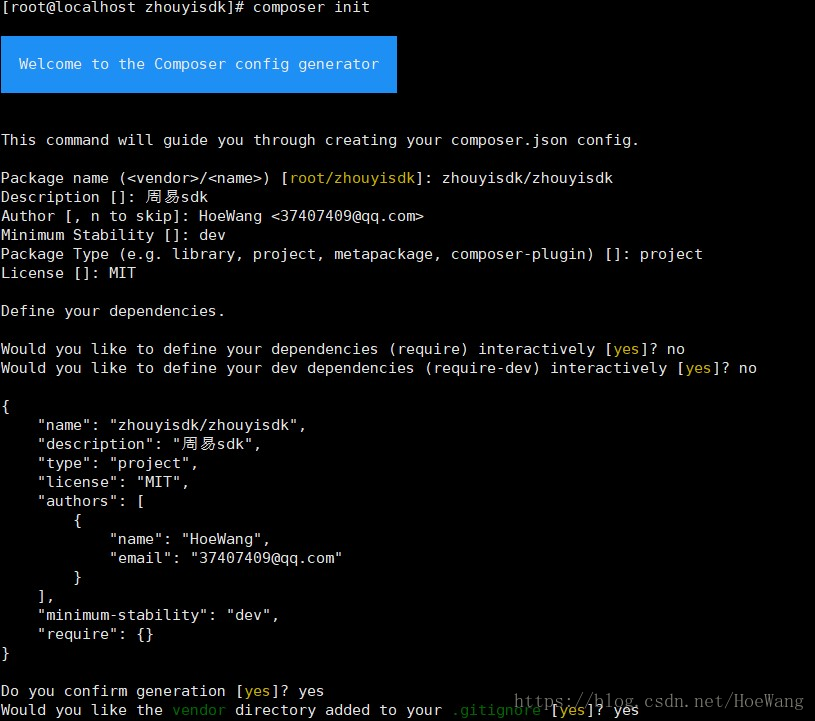The image size is (815, 721).
Task: Click the 'Description []:' prompt line
Action: pos(104,198)
